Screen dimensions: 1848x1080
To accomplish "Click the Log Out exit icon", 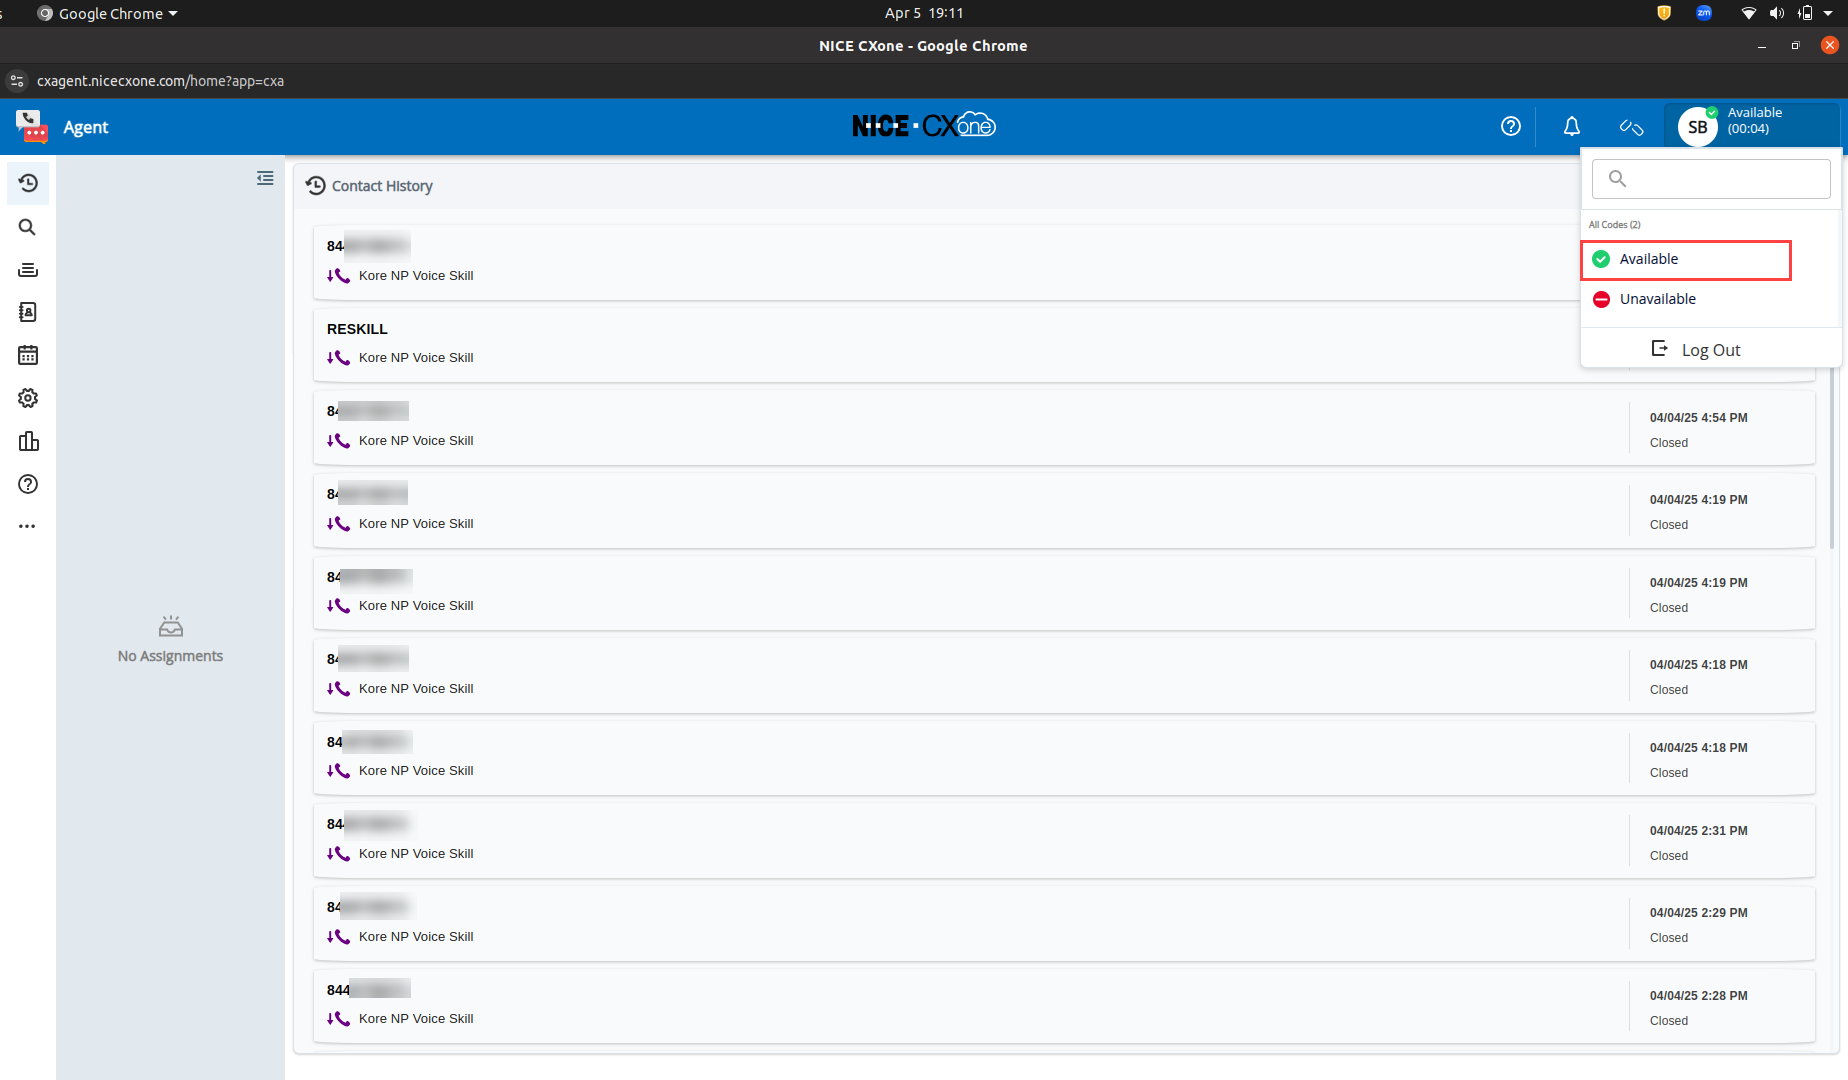I will pos(1660,348).
